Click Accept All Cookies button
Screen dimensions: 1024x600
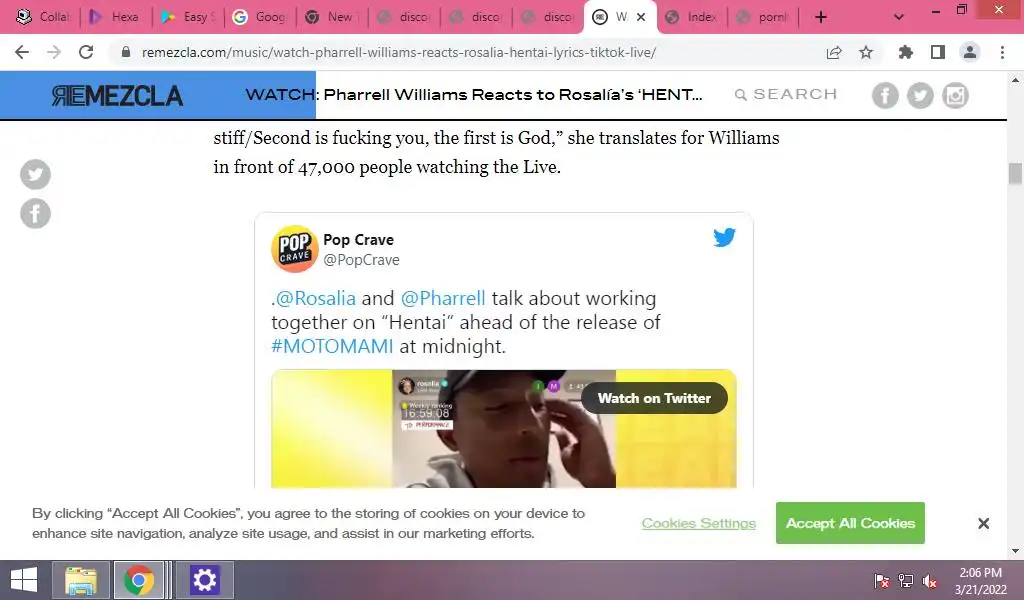850,523
